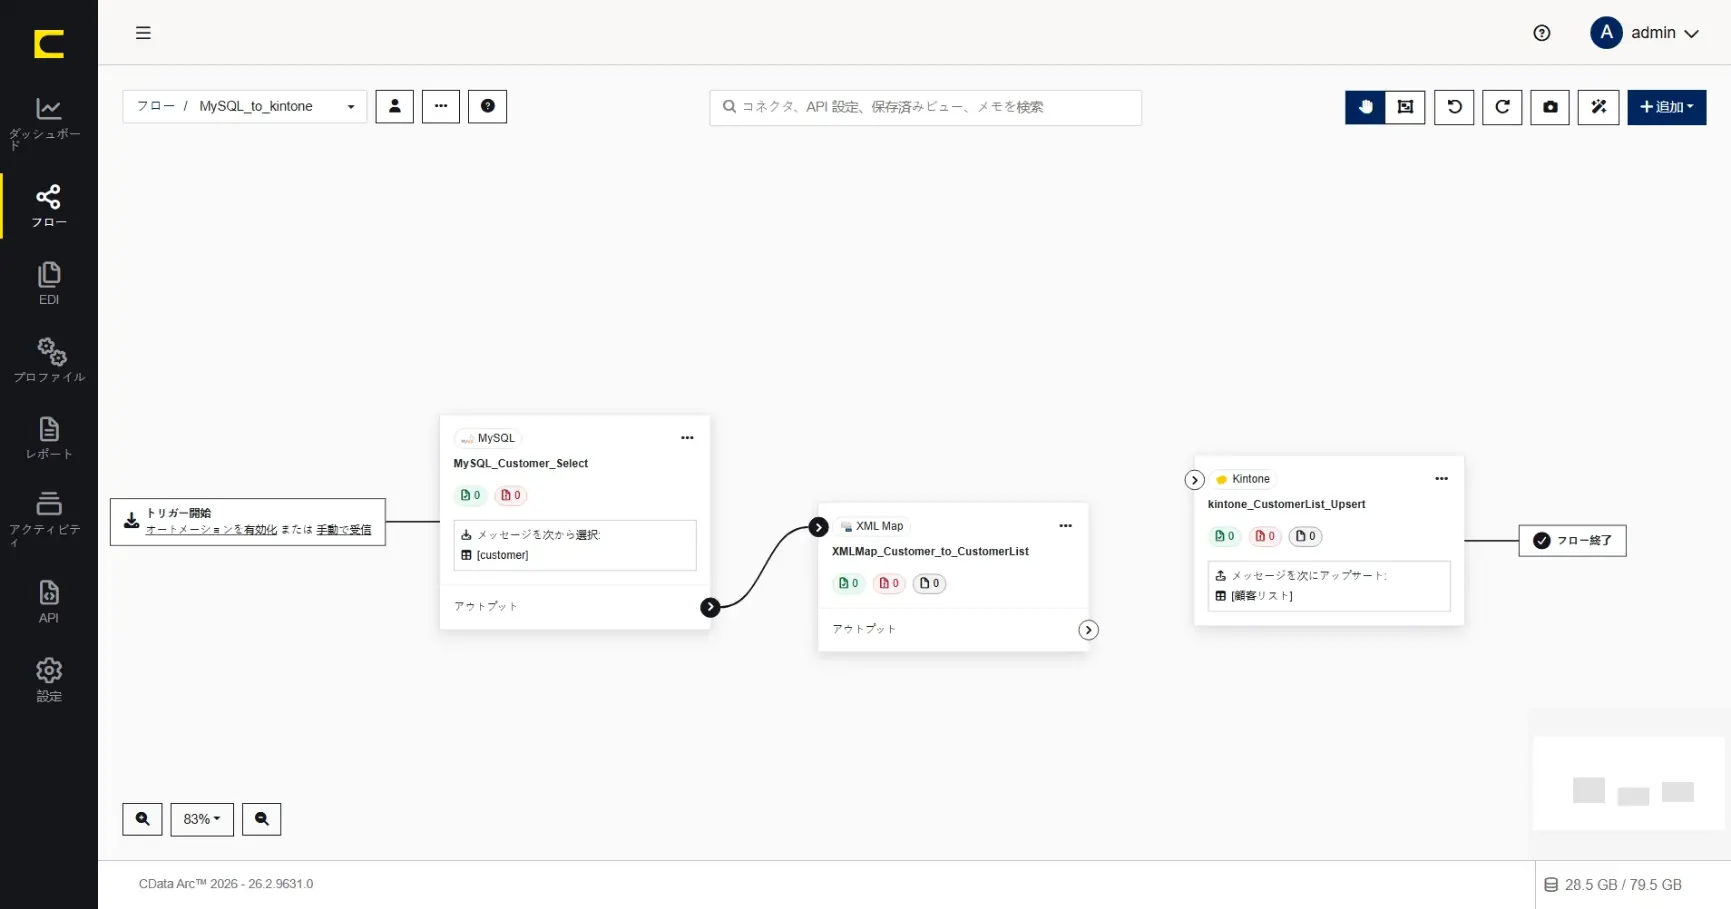This screenshot has height=909, width=1731.
Task: Take a snapshot with the camera button
Action: pyautogui.click(x=1550, y=107)
